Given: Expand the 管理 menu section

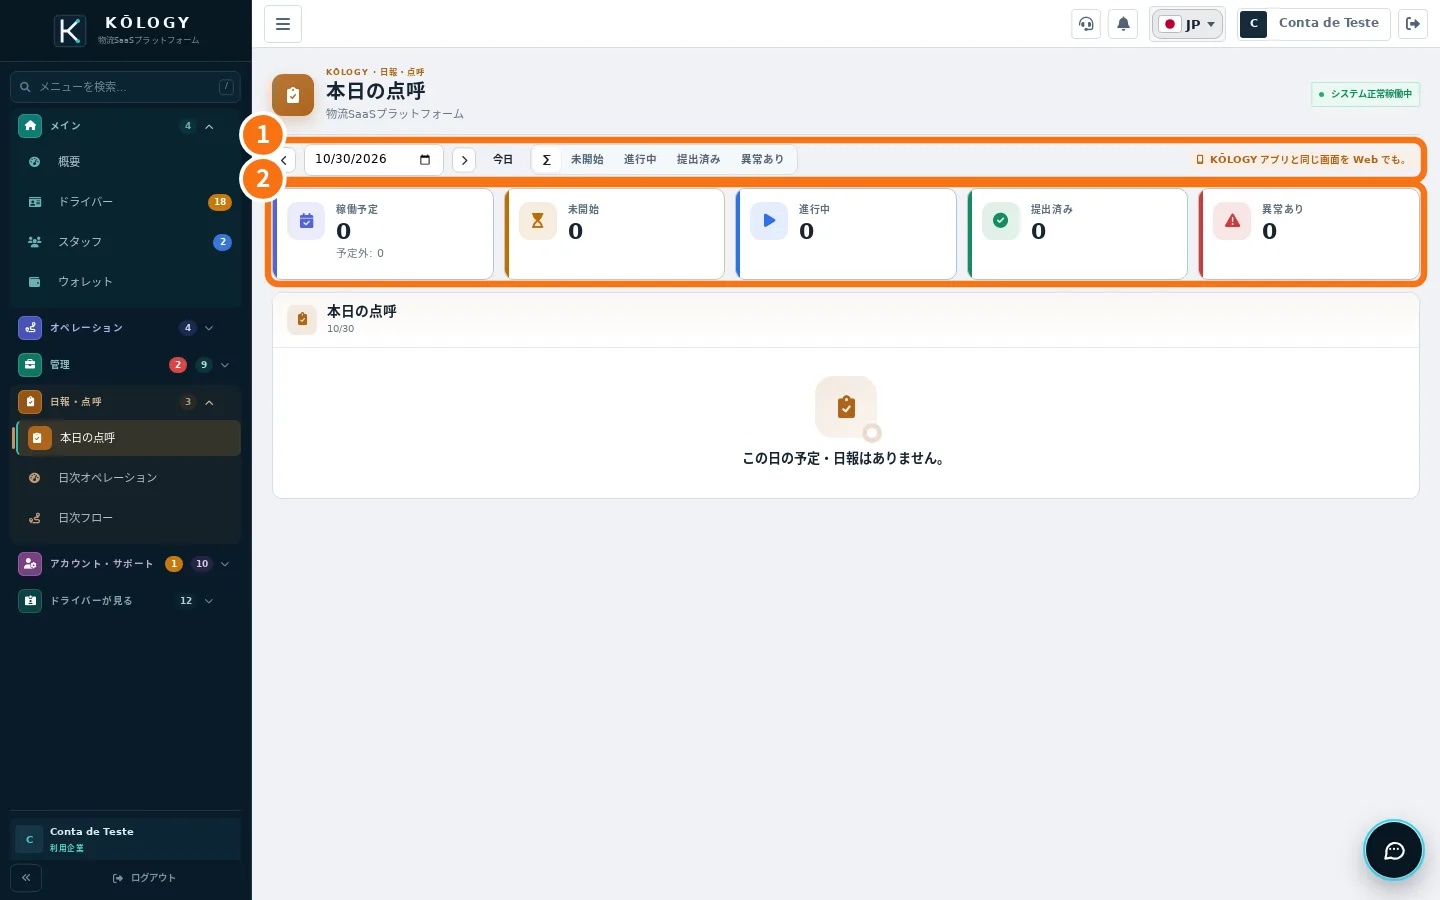Looking at the screenshot, I should tap(126, 365).
